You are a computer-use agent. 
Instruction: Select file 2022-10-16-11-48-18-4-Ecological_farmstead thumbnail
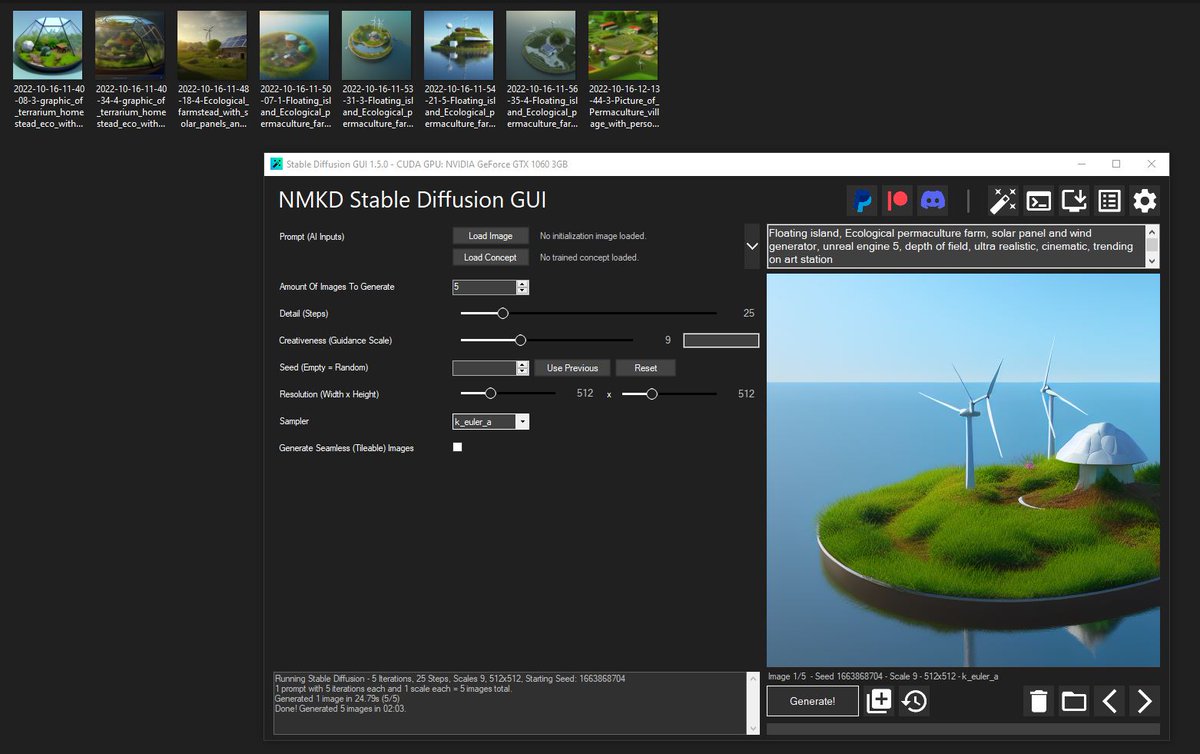coord(212,45)
